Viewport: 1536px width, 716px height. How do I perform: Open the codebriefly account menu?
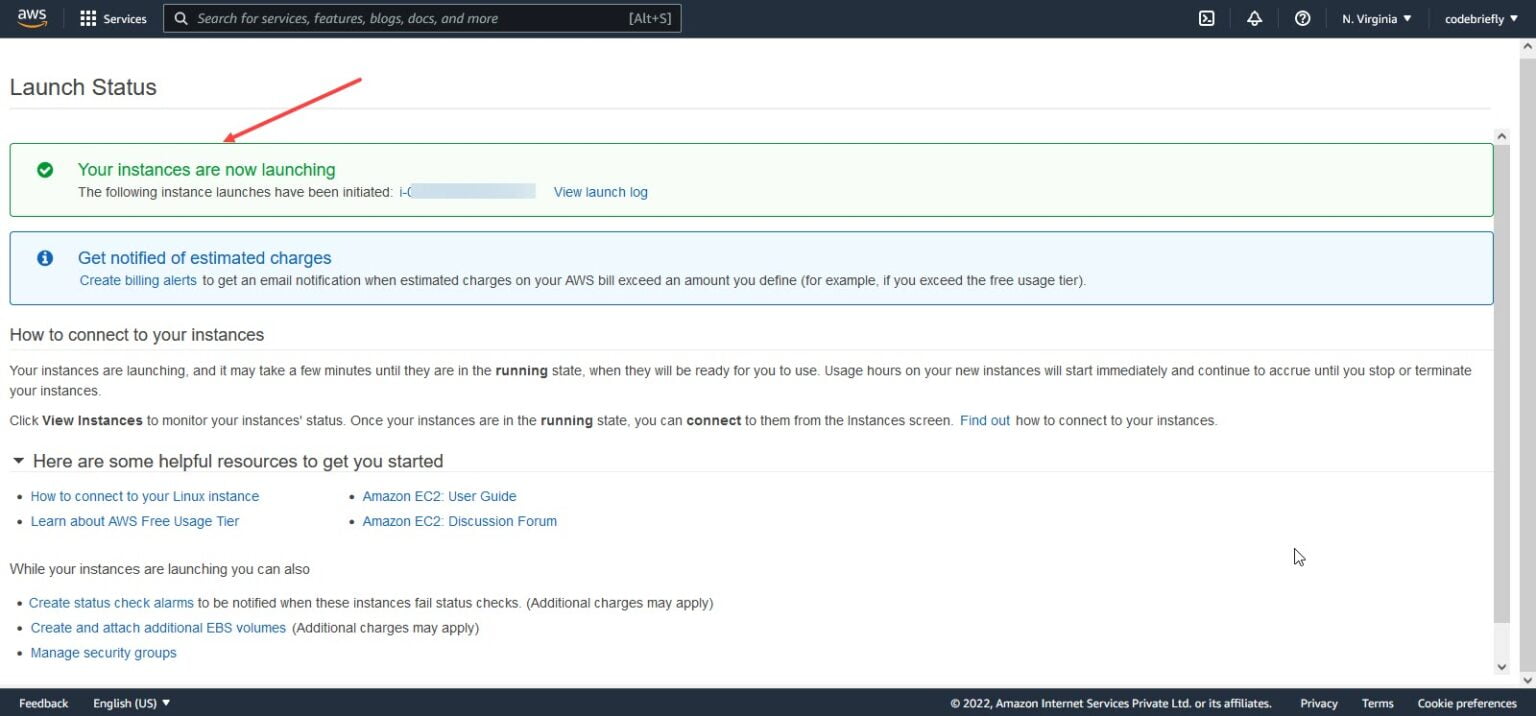click(1480, 18)
